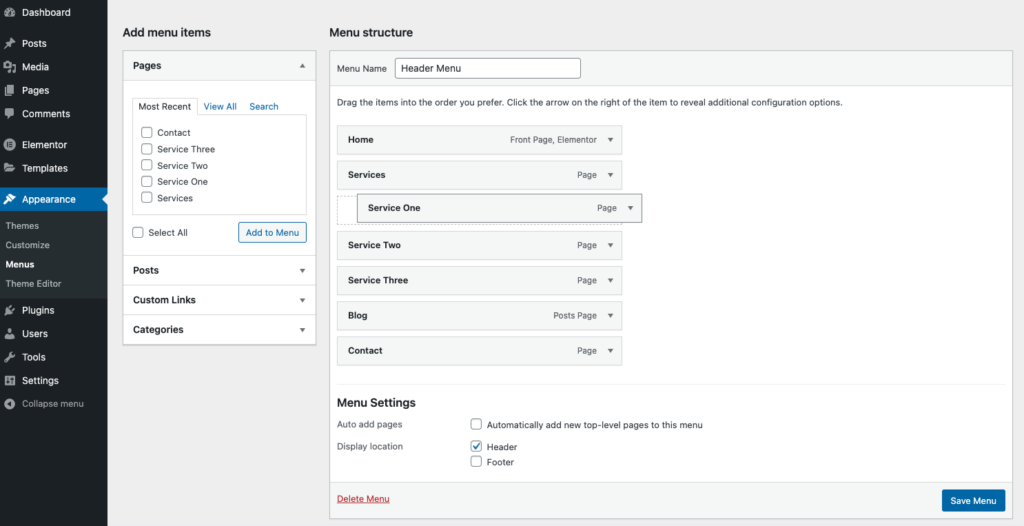Check the Contact page checkbox

point(146,132)
